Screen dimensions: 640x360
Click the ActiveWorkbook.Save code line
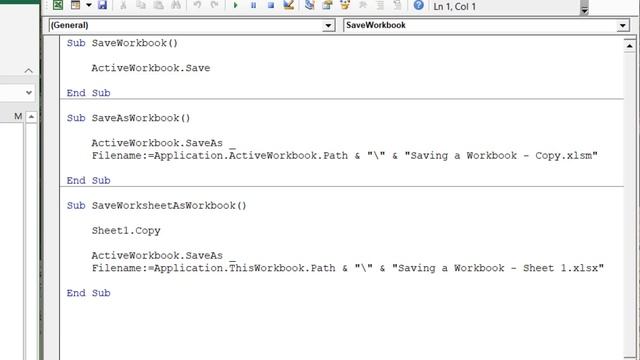[151, 68]
